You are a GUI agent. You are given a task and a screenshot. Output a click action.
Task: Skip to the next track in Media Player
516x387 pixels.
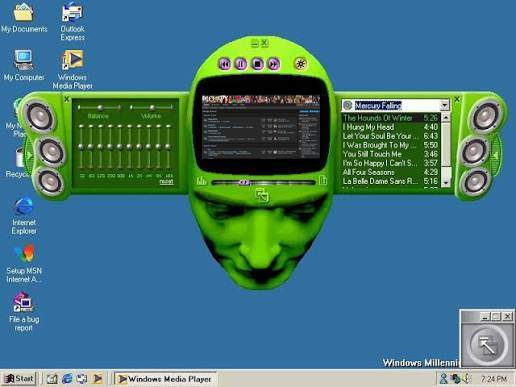(273, 64)
